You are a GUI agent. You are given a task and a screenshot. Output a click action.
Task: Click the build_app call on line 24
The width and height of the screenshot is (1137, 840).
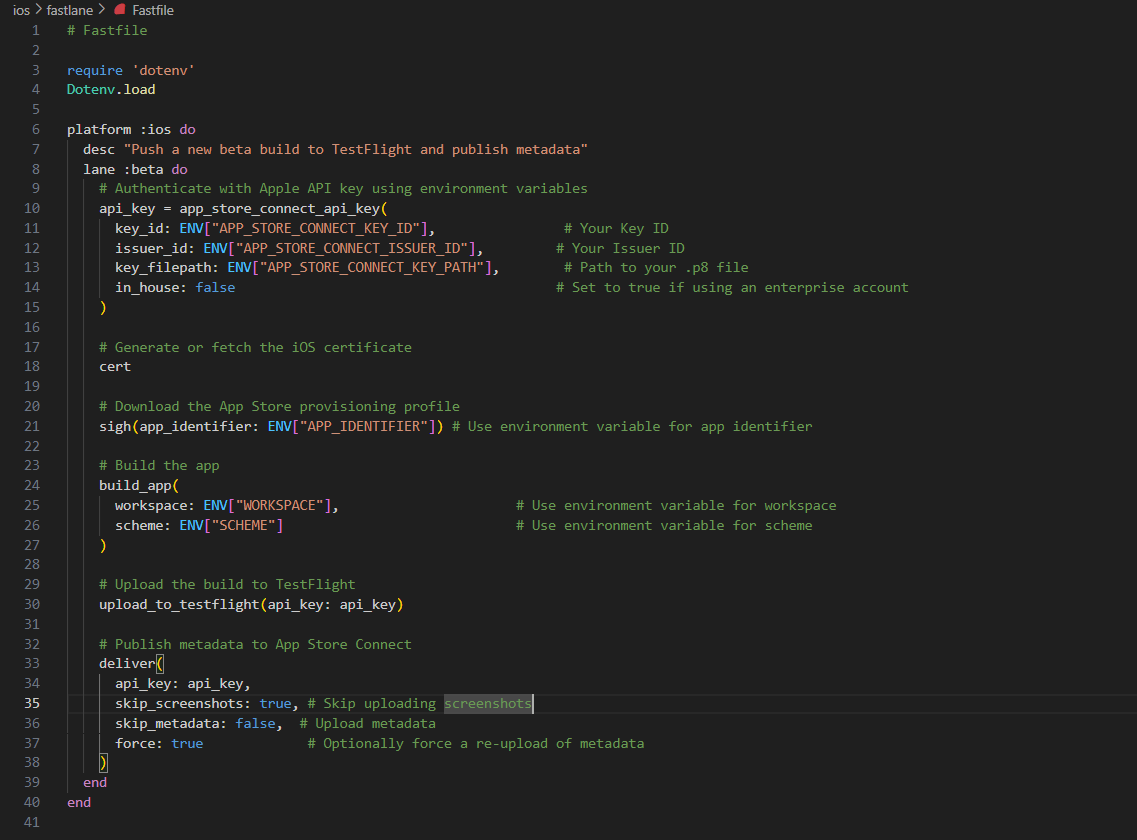tap(135, 485)
